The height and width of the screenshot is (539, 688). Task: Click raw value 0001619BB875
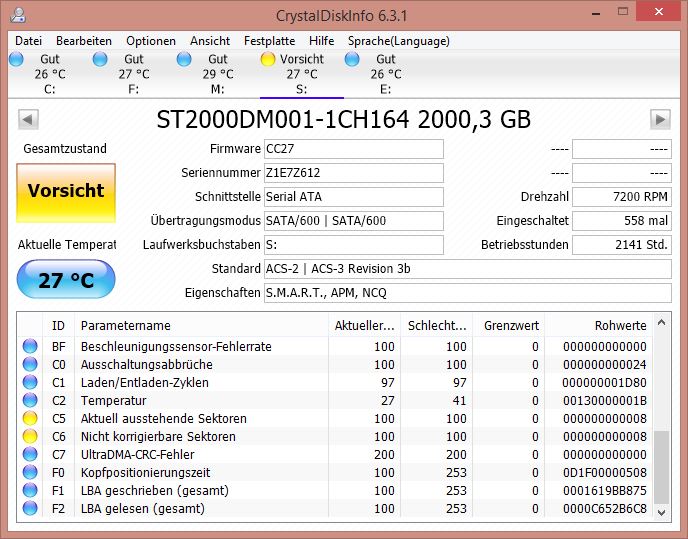click(605, 491)
